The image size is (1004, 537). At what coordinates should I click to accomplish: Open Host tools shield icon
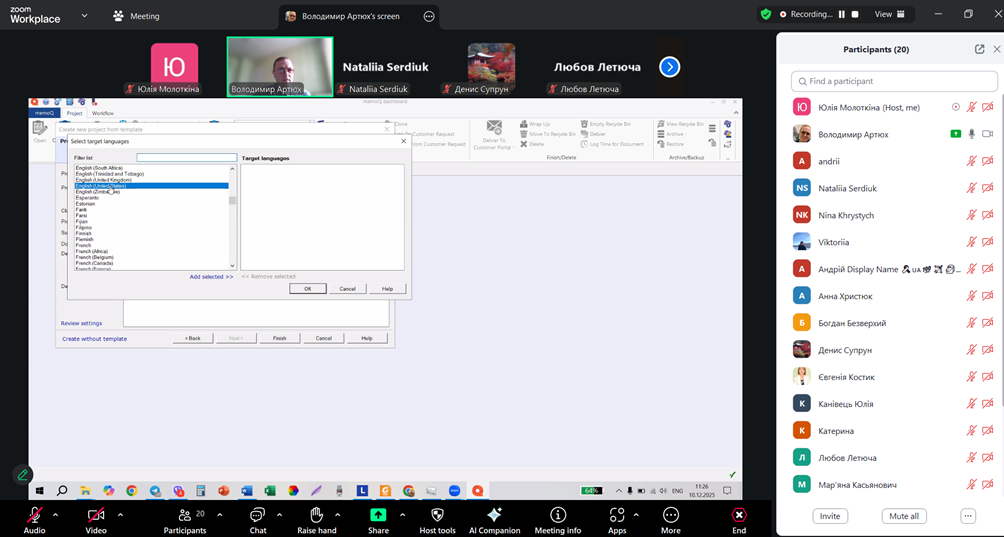pos(437,515)
